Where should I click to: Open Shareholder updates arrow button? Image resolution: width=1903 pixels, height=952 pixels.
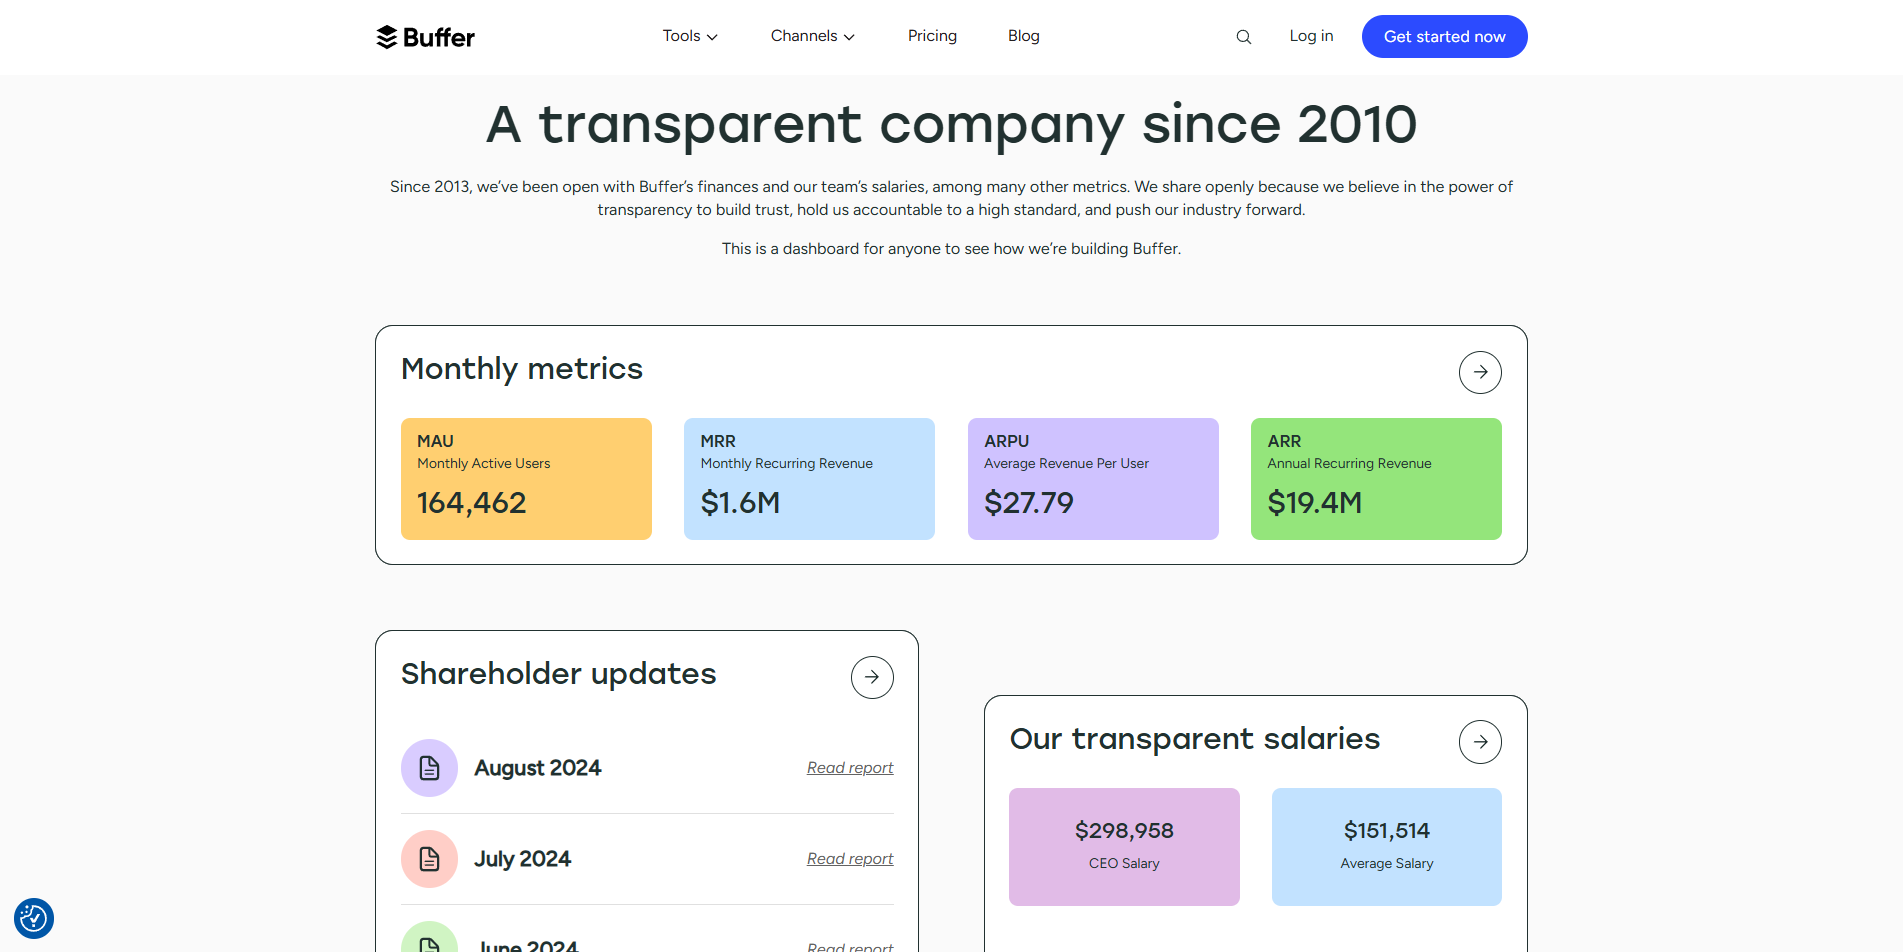(x=872, y=677)
